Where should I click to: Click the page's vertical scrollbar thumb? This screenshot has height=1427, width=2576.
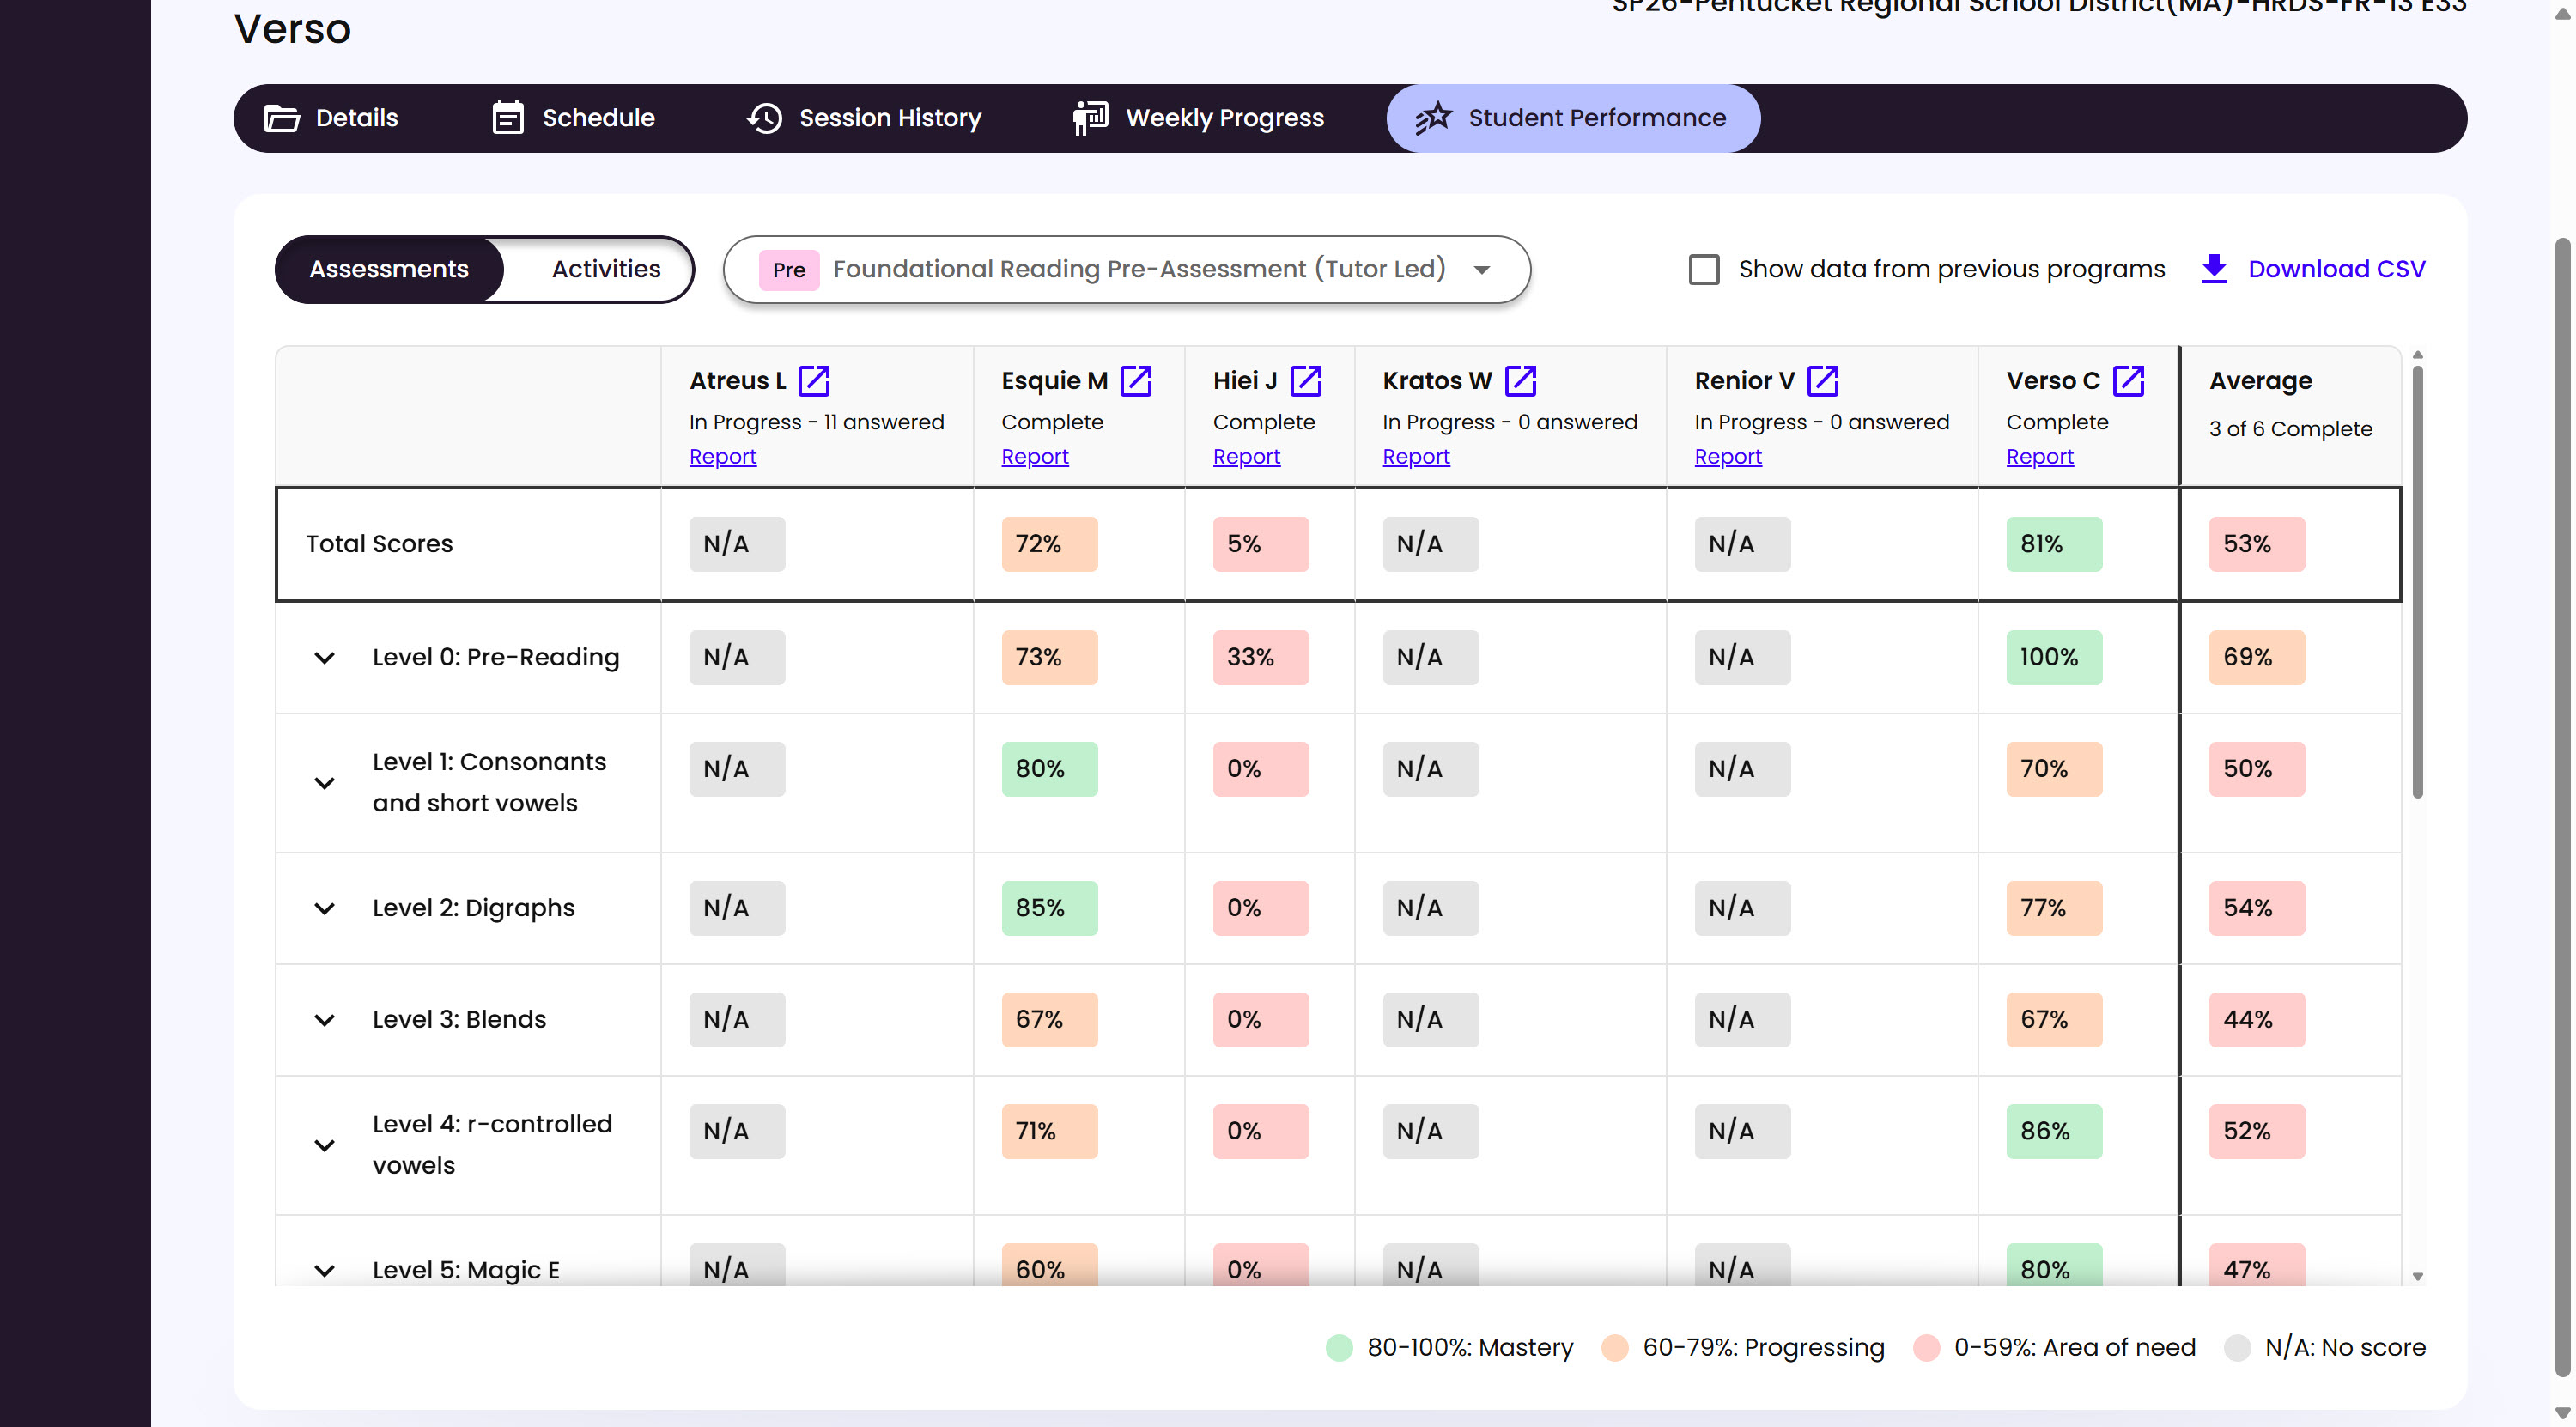(x=2564, y=808)
